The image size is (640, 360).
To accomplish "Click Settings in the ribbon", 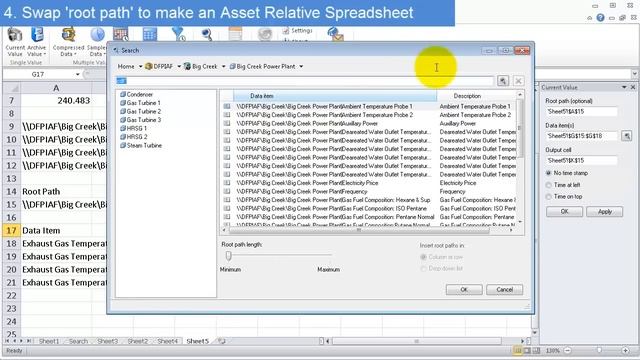I will pos(298,31).
